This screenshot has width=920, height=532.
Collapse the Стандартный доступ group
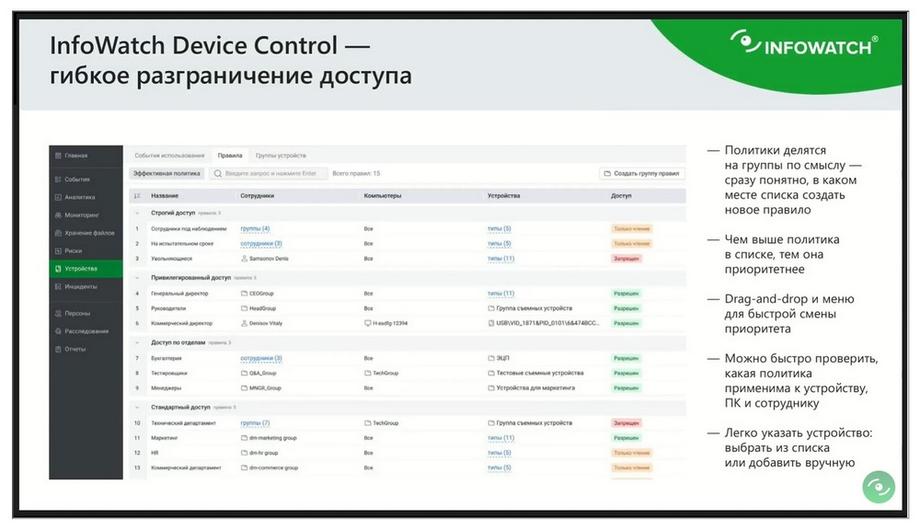tap(137, 407)
